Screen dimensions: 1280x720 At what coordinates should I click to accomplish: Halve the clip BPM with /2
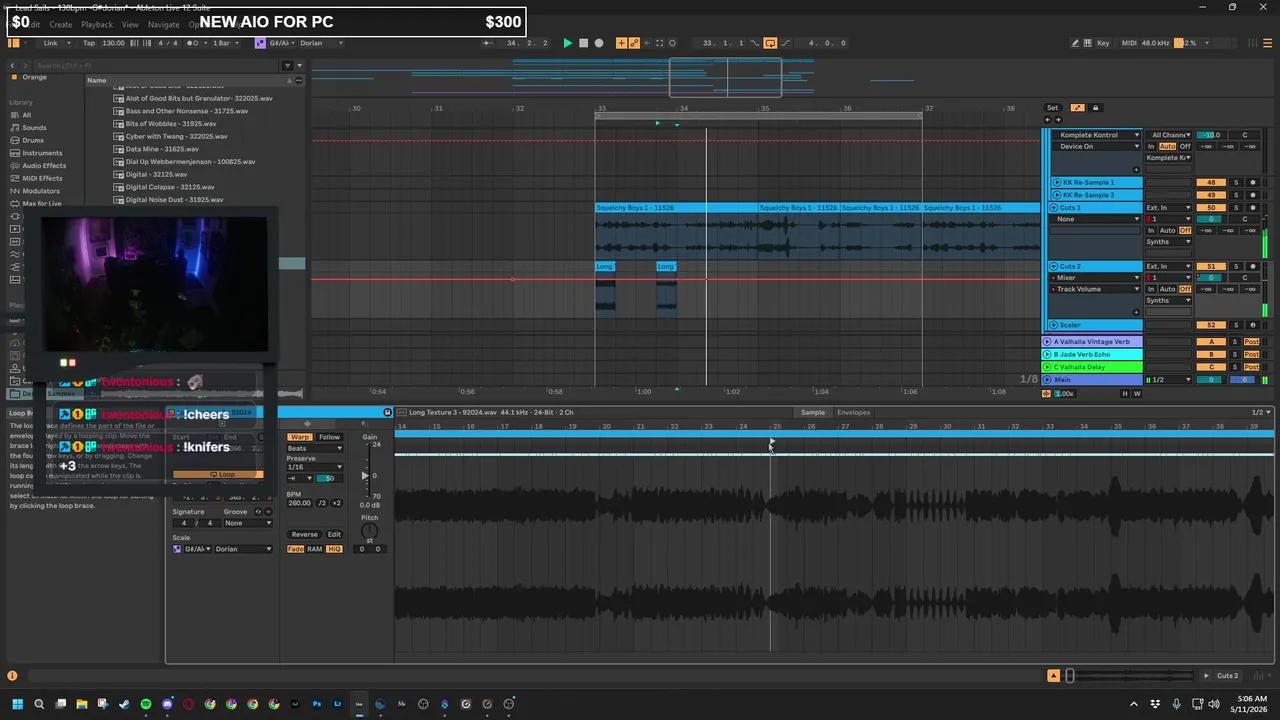coord(322,503)
